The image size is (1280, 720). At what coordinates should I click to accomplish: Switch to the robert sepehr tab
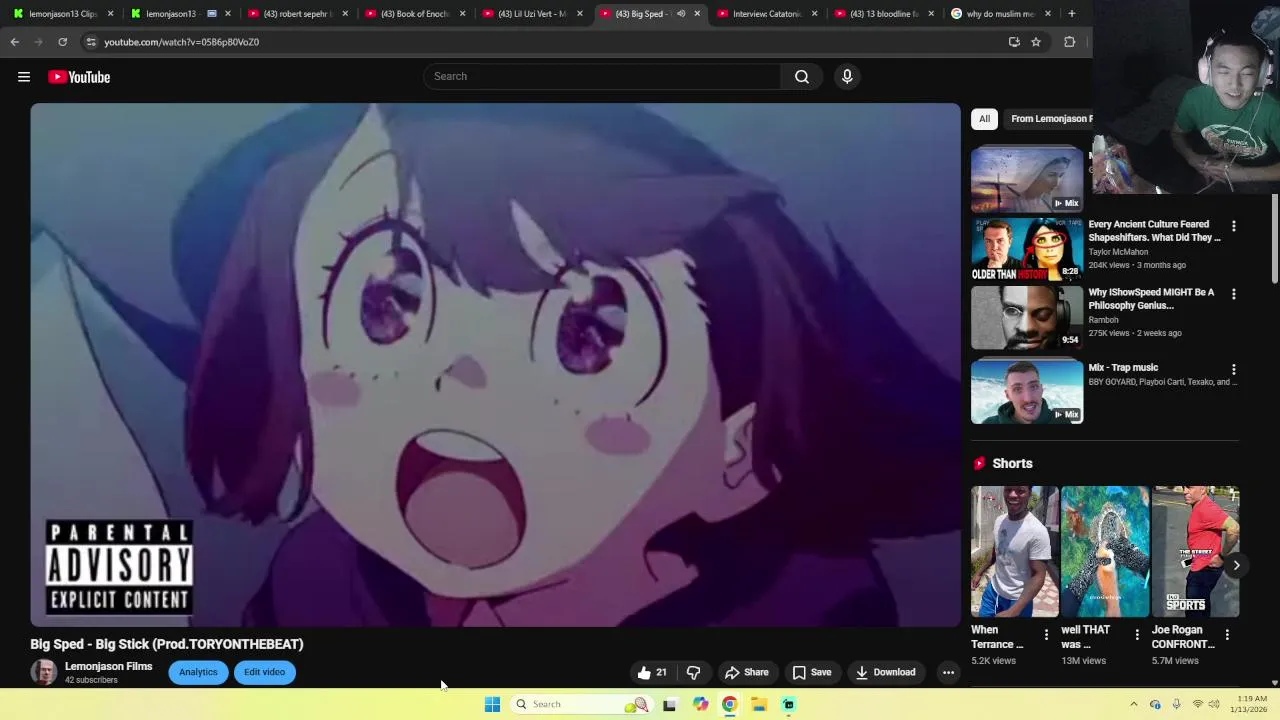click(x=297, y=14)
